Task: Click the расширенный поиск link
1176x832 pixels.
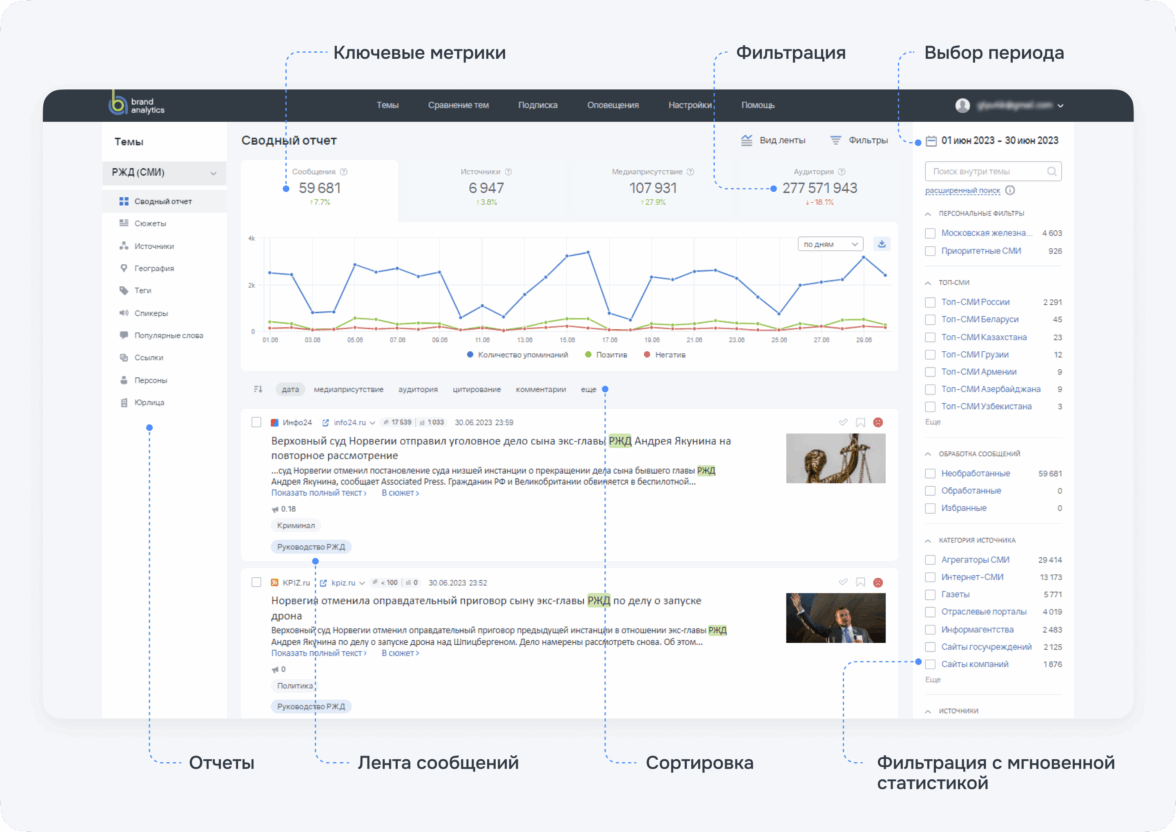Action: [962, 190]
